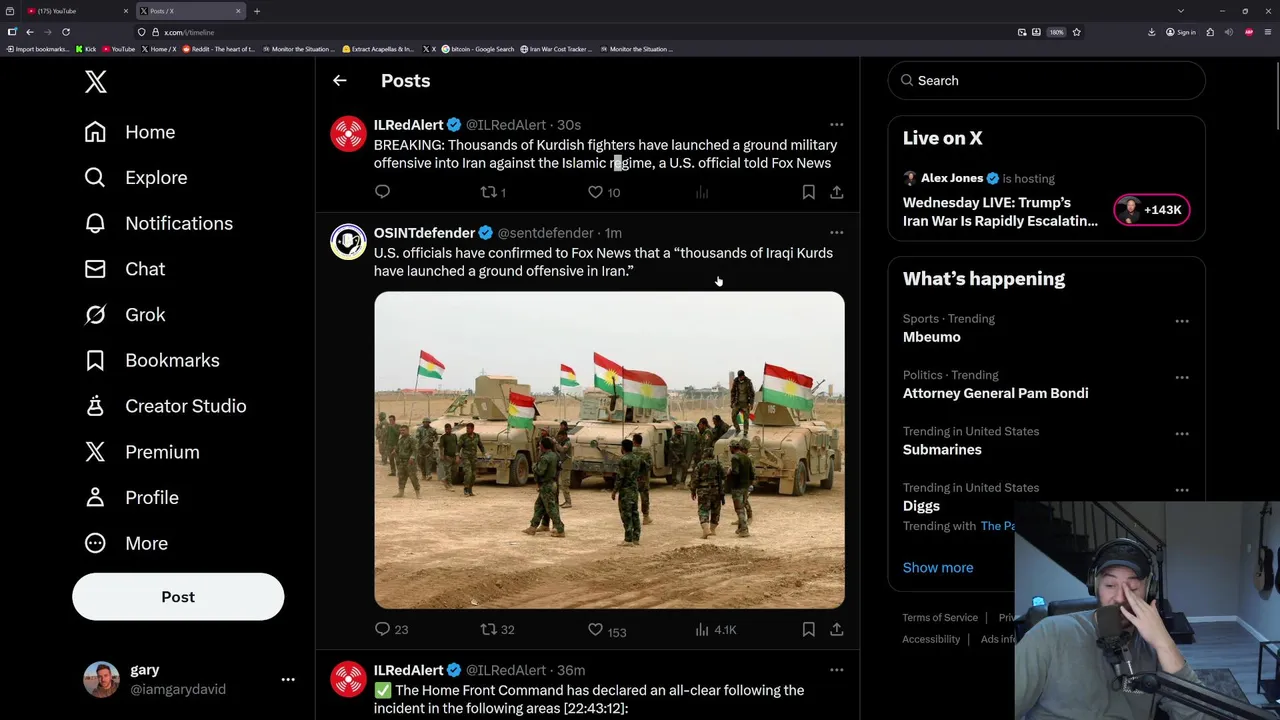The width and height of the screenshot is (1280, 720).
Task: Click the back arrow beside Posts
Action: 340,81
